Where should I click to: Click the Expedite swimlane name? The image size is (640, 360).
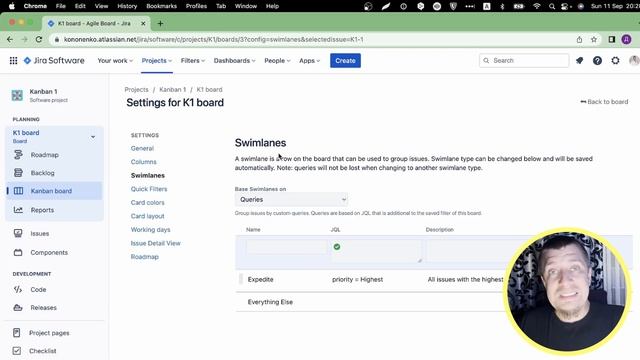coord(260,280)
